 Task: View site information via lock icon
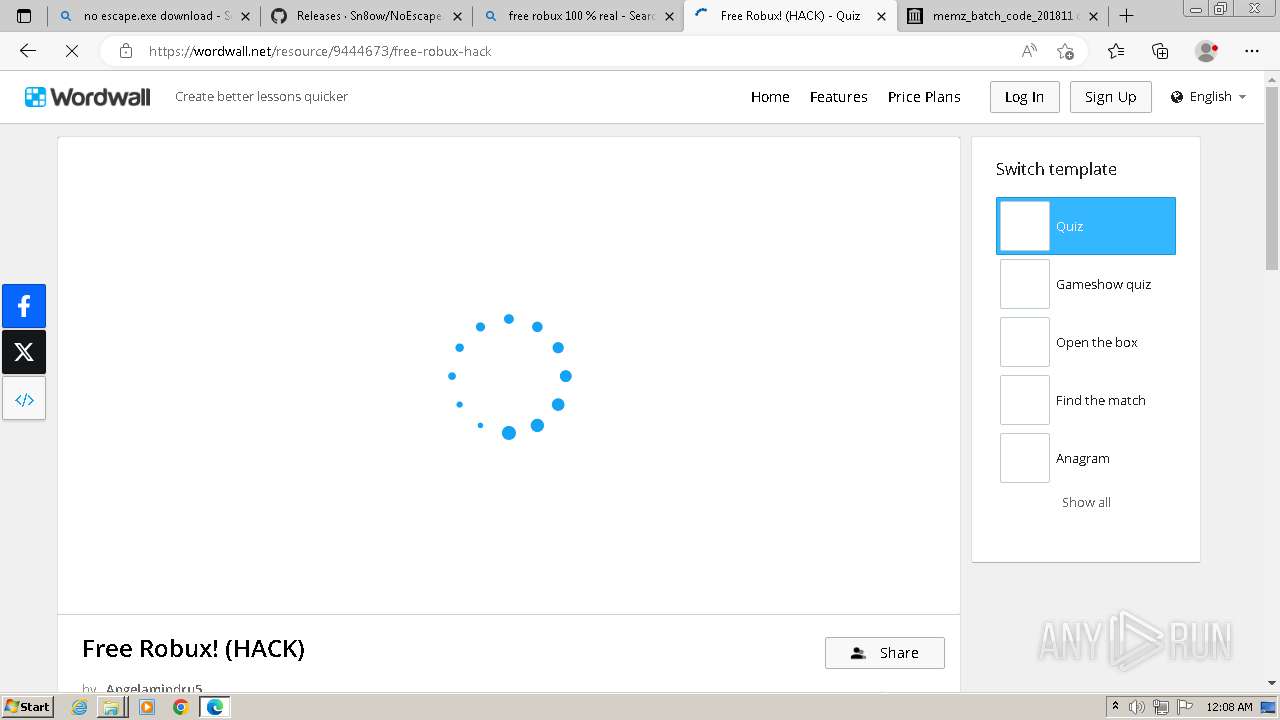(125, 51)
